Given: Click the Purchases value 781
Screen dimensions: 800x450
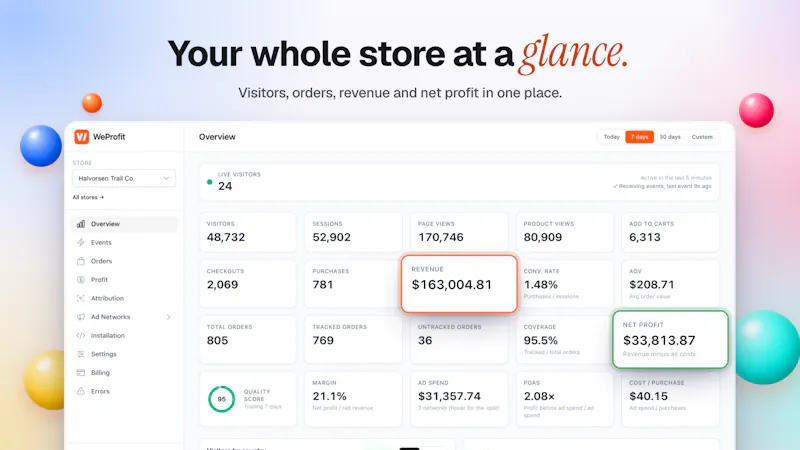Looking at the screenshot, I should coord(323,285).
